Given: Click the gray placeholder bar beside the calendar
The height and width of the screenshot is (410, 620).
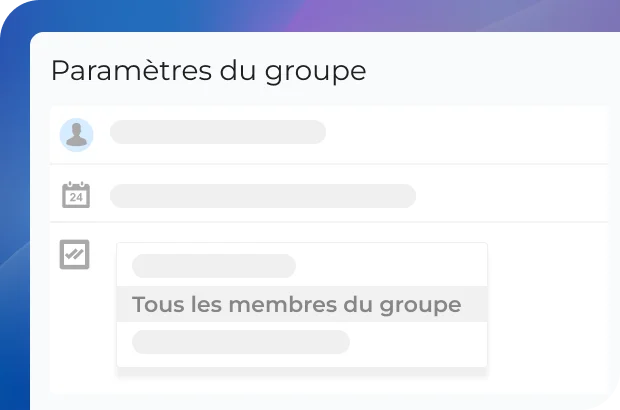Looking at the screenshot, I should point(262,195).
